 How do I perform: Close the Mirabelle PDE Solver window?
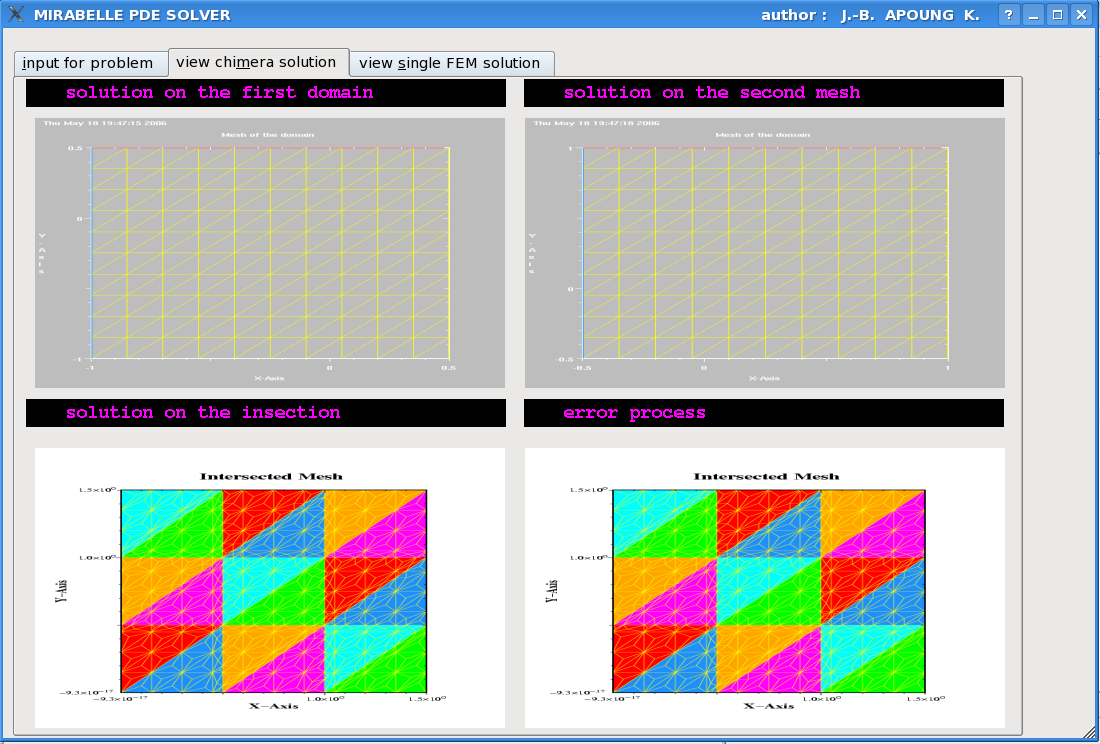pos(1081,15)
